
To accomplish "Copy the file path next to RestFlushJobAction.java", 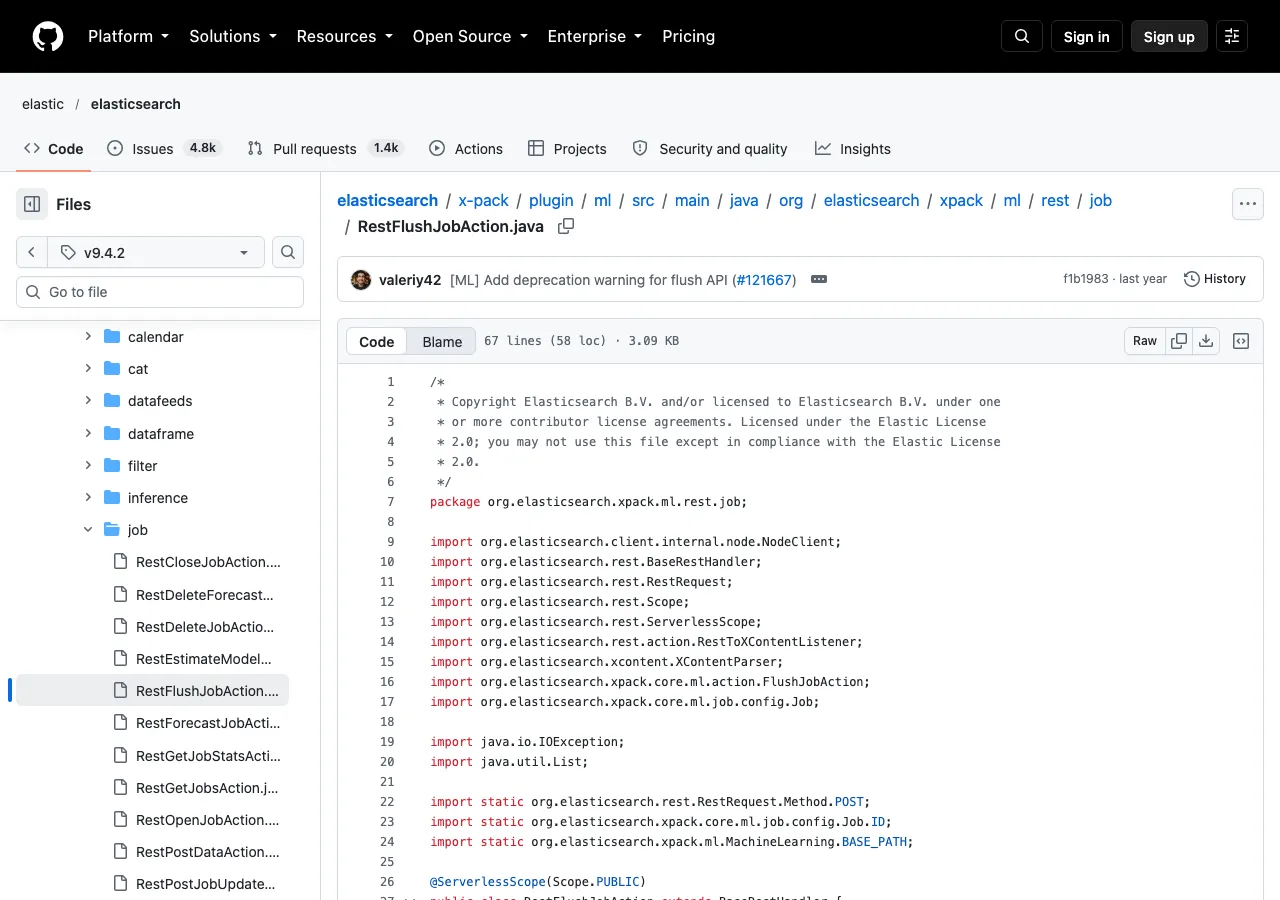I will (x=566, y=226).
